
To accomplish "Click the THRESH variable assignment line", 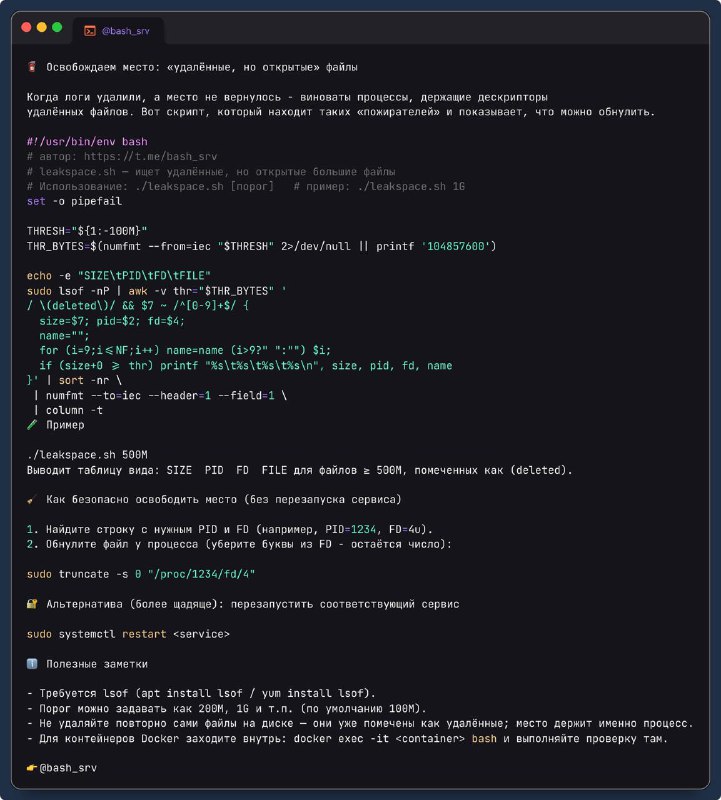I will 87,231.
